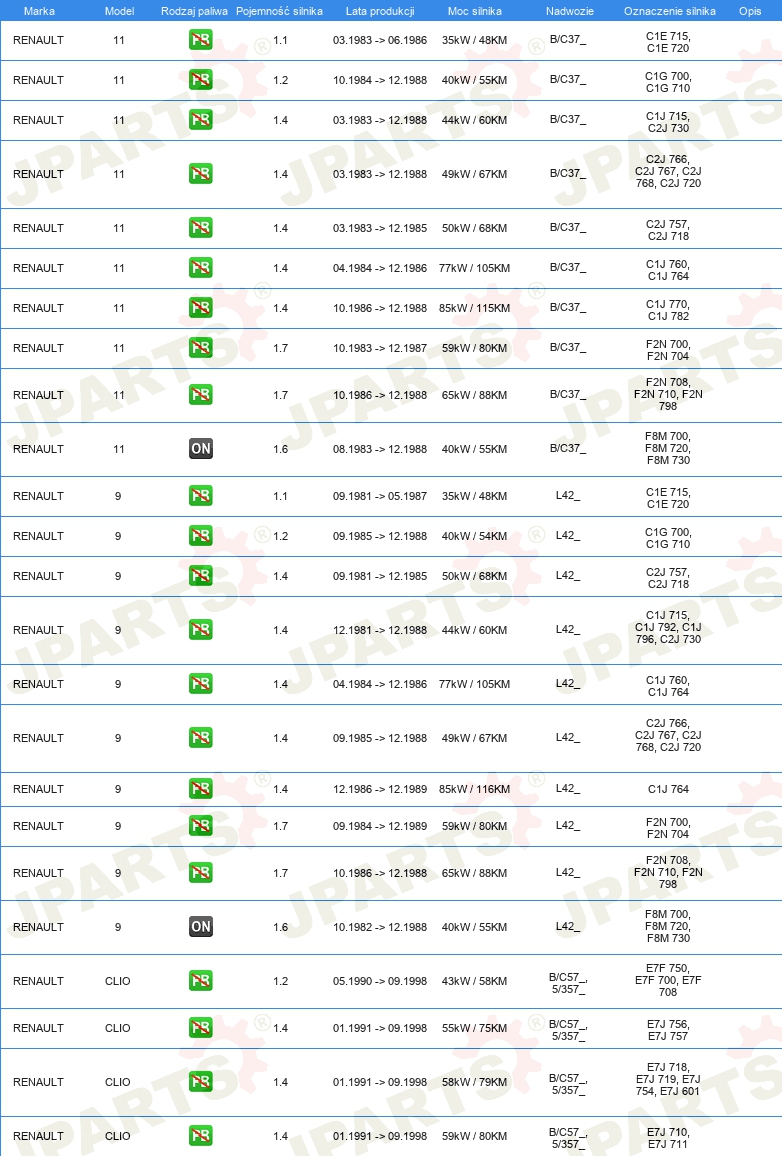Click petrol icon in Renault 9 1.2 40kW/54KM row

click(200, 535)
